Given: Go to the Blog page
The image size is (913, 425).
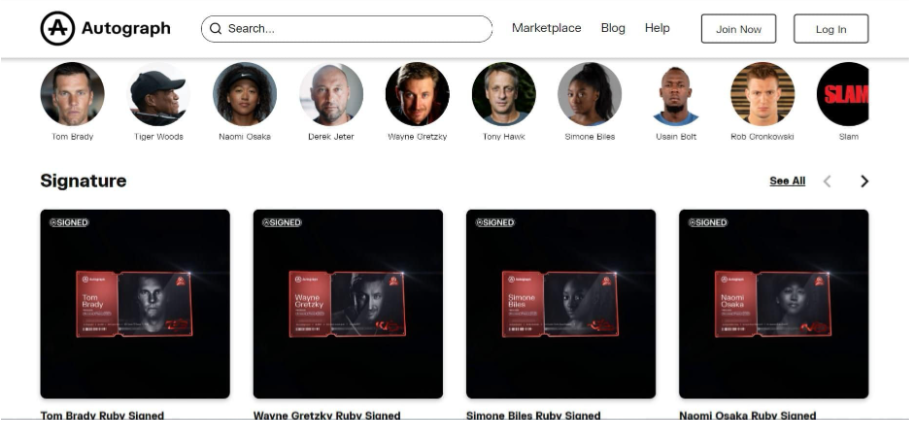Looking at the screenshot, I should click(x=613, y=28).
